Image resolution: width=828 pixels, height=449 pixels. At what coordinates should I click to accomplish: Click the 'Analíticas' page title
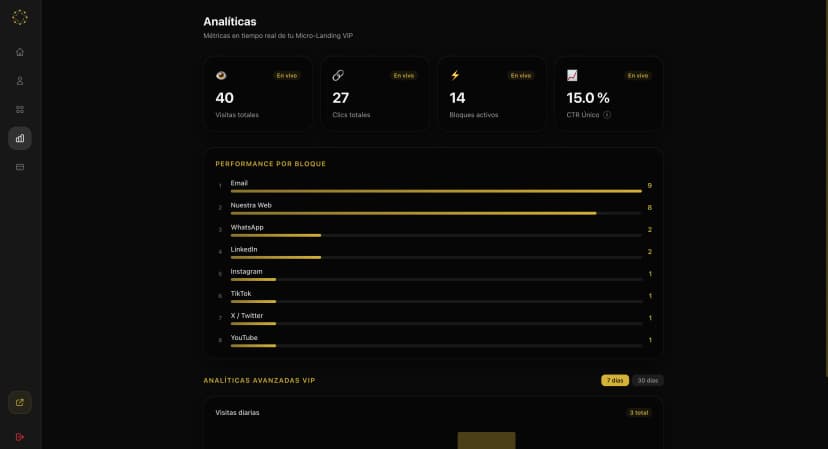click(x=230, y=22)
